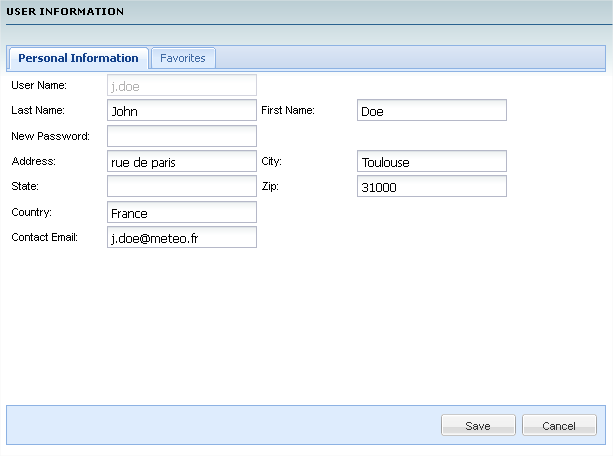Click the Contact Email field with j.doe@meteo.fr
613x456 pixels.
[182, 237]
